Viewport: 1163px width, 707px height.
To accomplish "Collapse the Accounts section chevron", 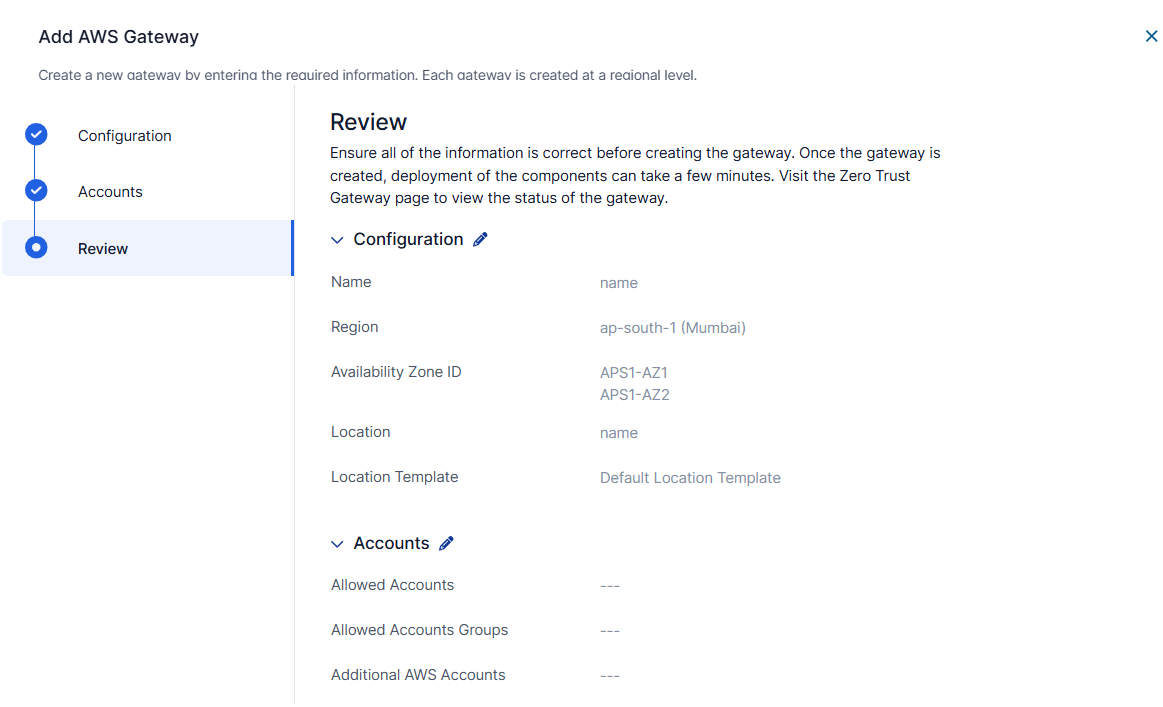I will pyautogui.click(x=337, y=544).
